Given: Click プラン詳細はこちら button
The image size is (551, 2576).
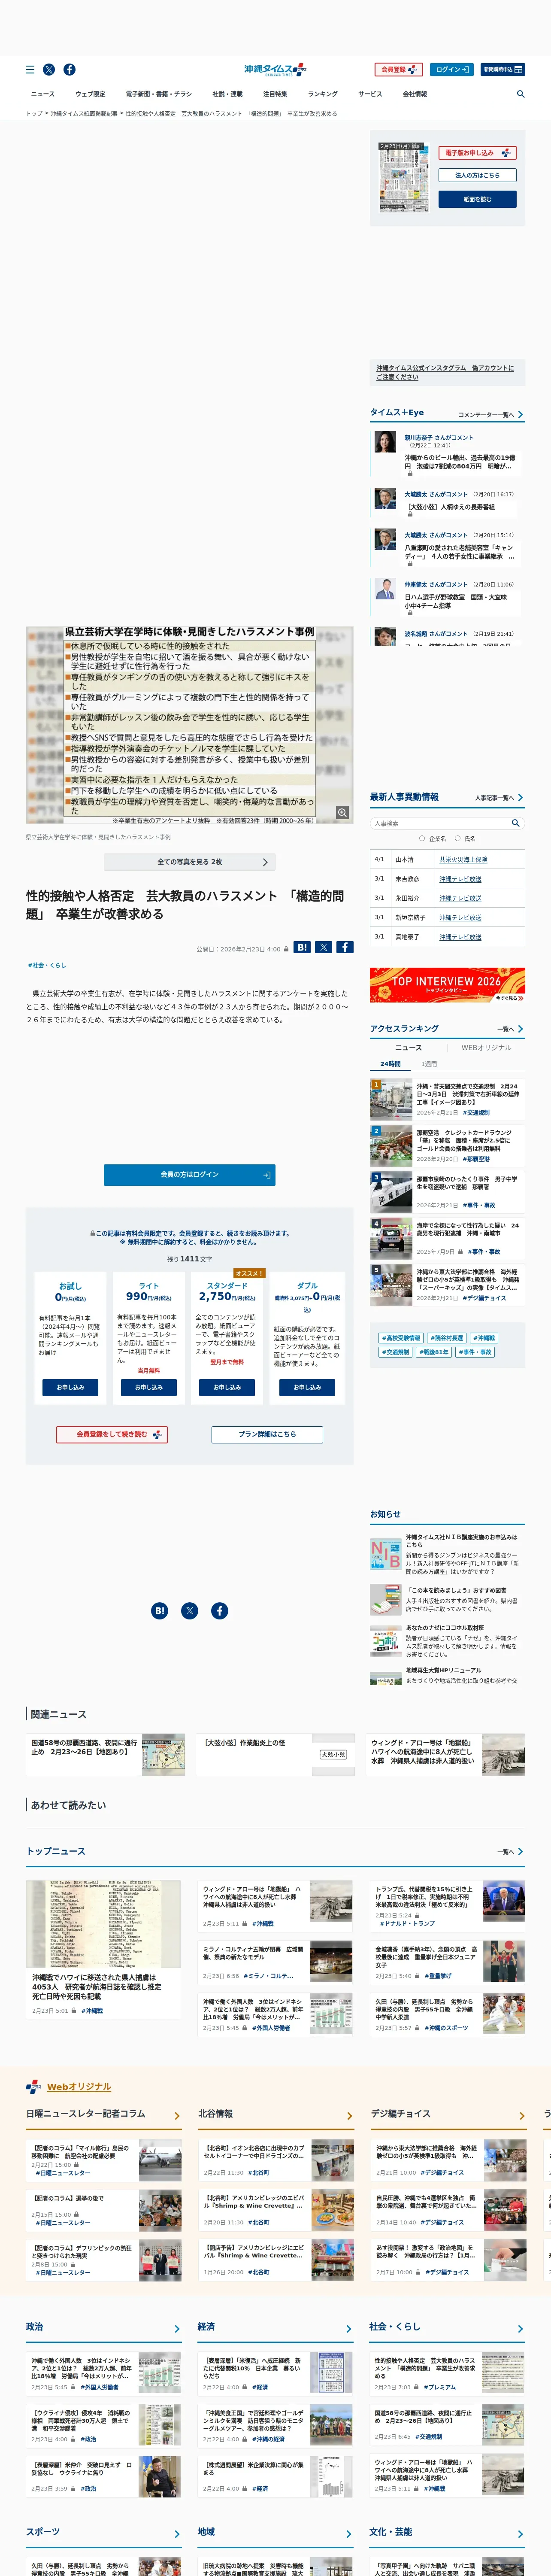Looking at the screenshot, I should click(x=267, y=1434).
